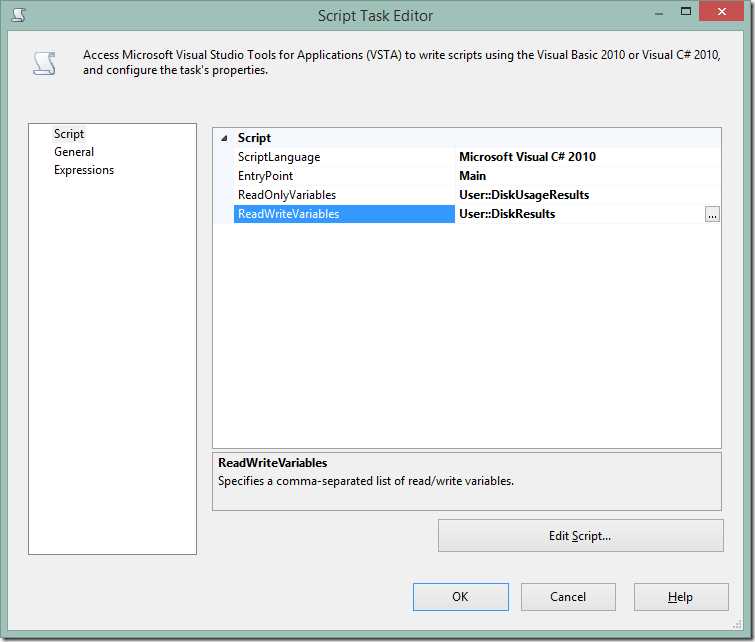Click the Microsoft Visual C# 2010 value

click(x=527, y=157)
